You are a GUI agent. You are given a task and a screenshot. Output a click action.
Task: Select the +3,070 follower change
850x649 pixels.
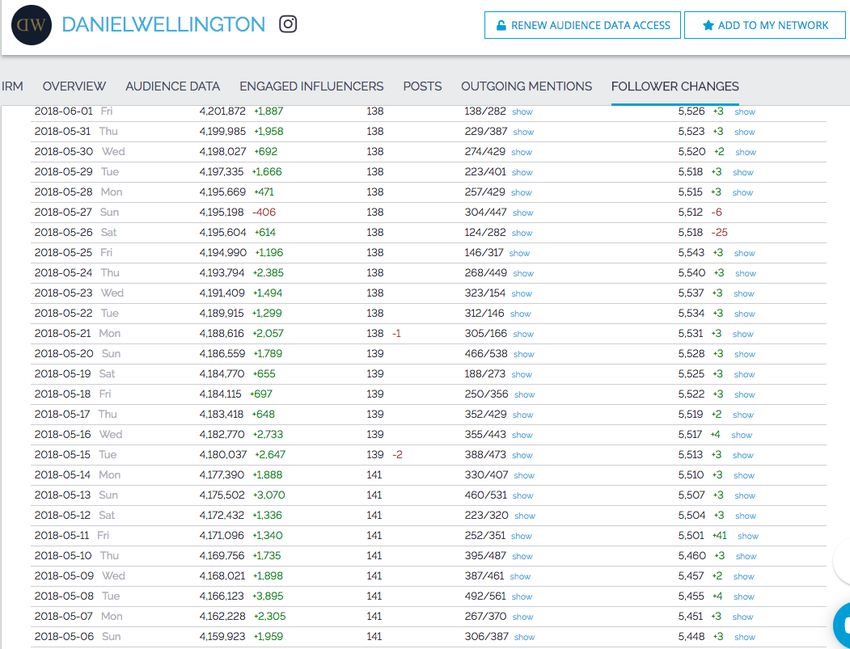(269, 495)
